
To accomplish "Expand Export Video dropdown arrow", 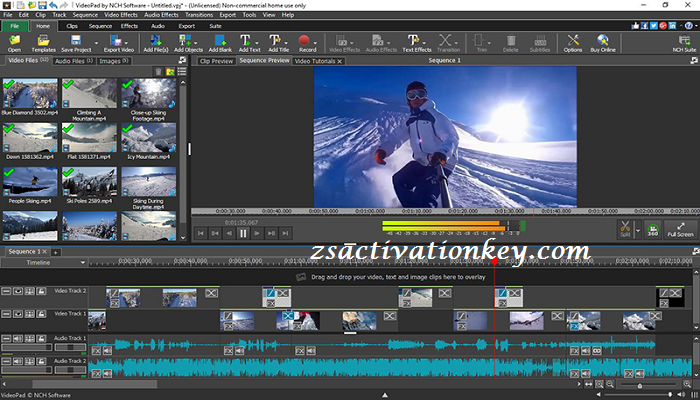I will [126, 43].
